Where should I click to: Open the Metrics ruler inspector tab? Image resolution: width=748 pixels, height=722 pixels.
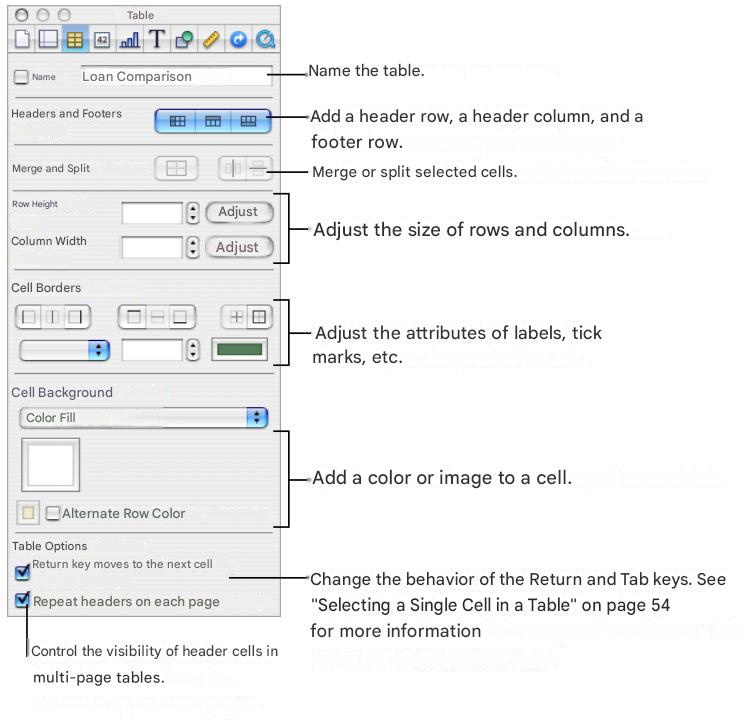tap(211, 39)
